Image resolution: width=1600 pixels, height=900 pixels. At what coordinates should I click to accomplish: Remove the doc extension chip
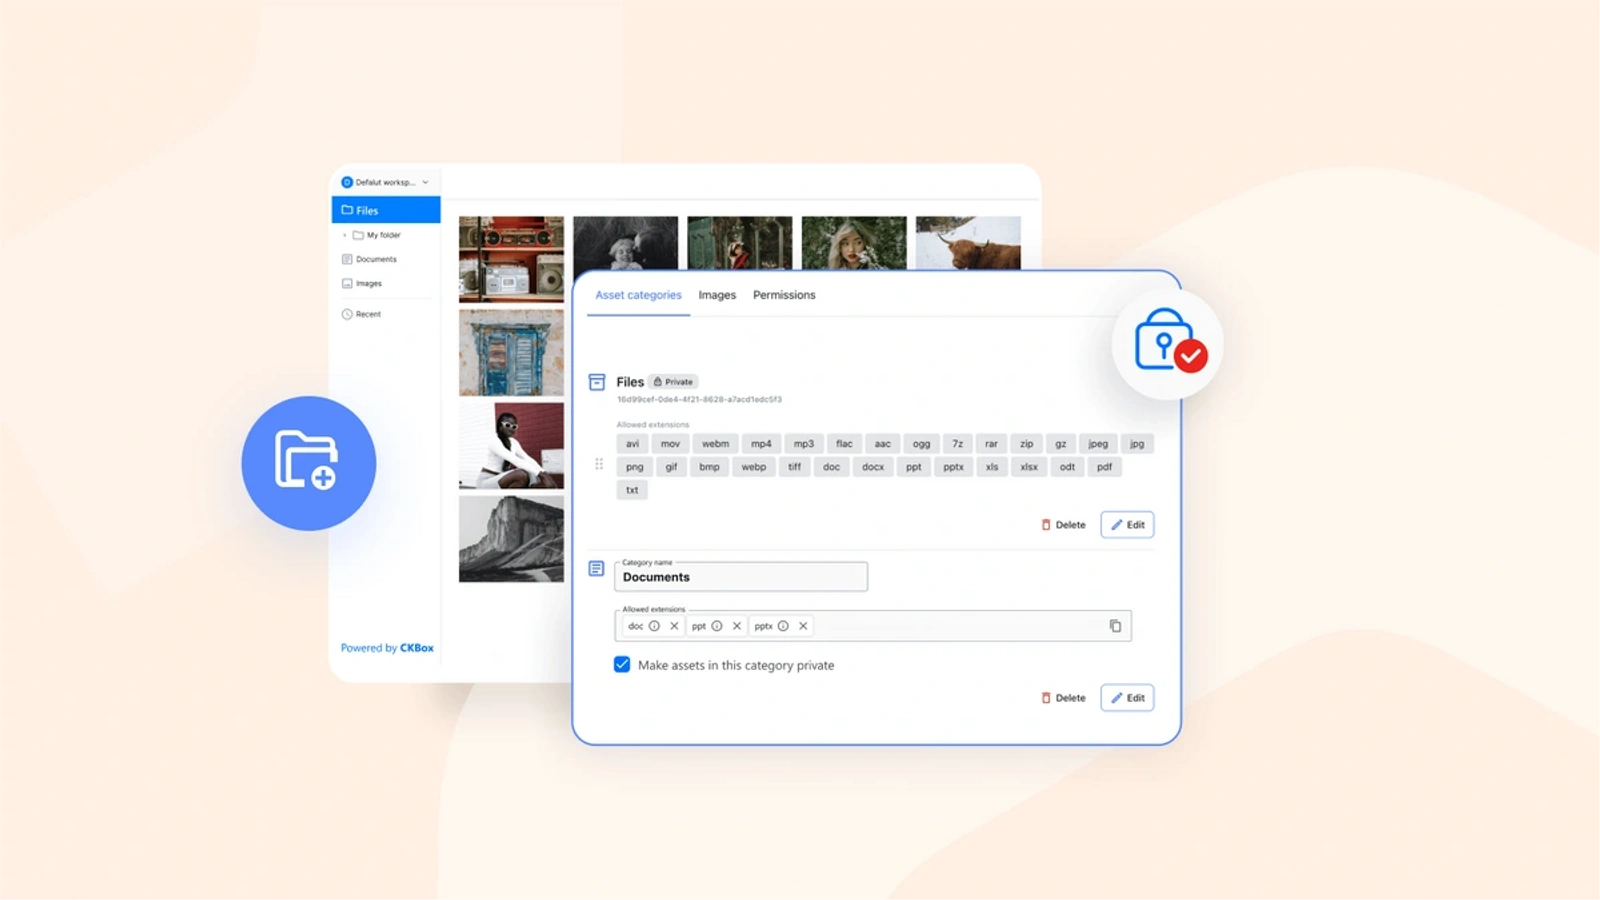click(x=674, y=626)
